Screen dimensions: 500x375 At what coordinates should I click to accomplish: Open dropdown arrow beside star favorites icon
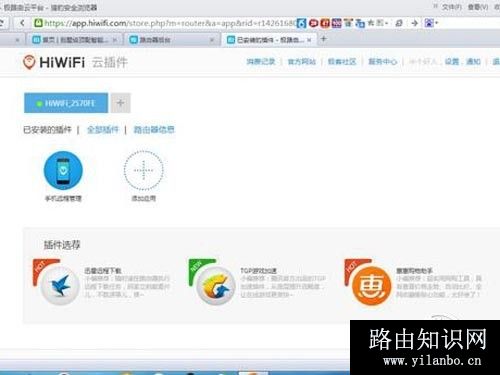point(387,23)
